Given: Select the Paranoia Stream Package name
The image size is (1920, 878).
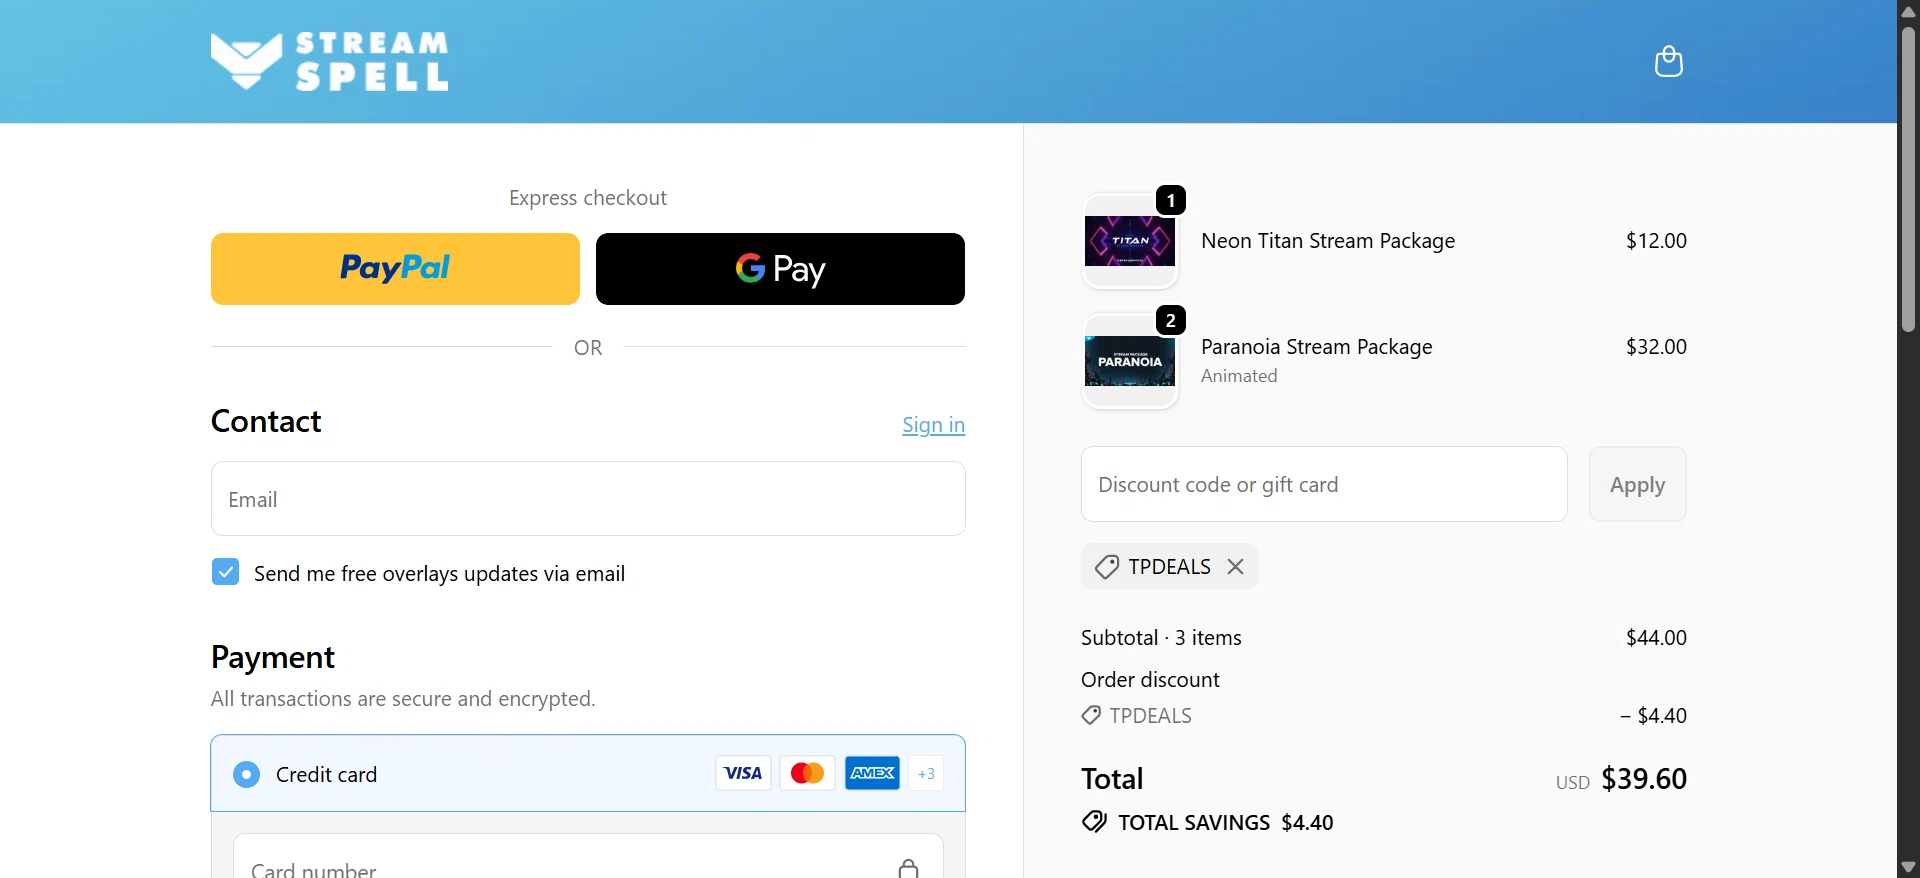Looking at the screenshot, I should (x=1317, y=347).
